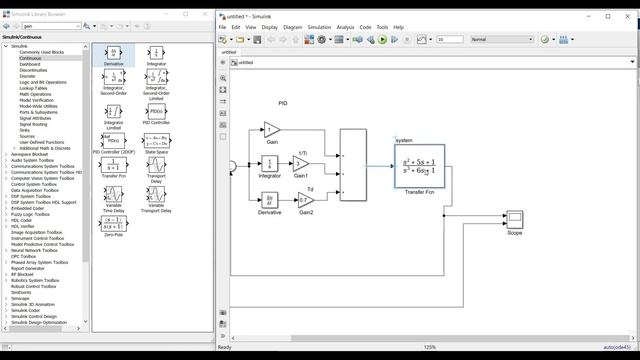The width and height of the screenshot is (640, 360).
Task: Select the Transfer Fcn library block
Action: 113,168
